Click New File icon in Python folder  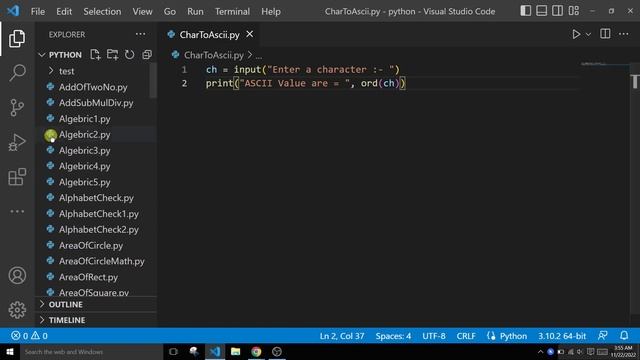tap(95, 55)
